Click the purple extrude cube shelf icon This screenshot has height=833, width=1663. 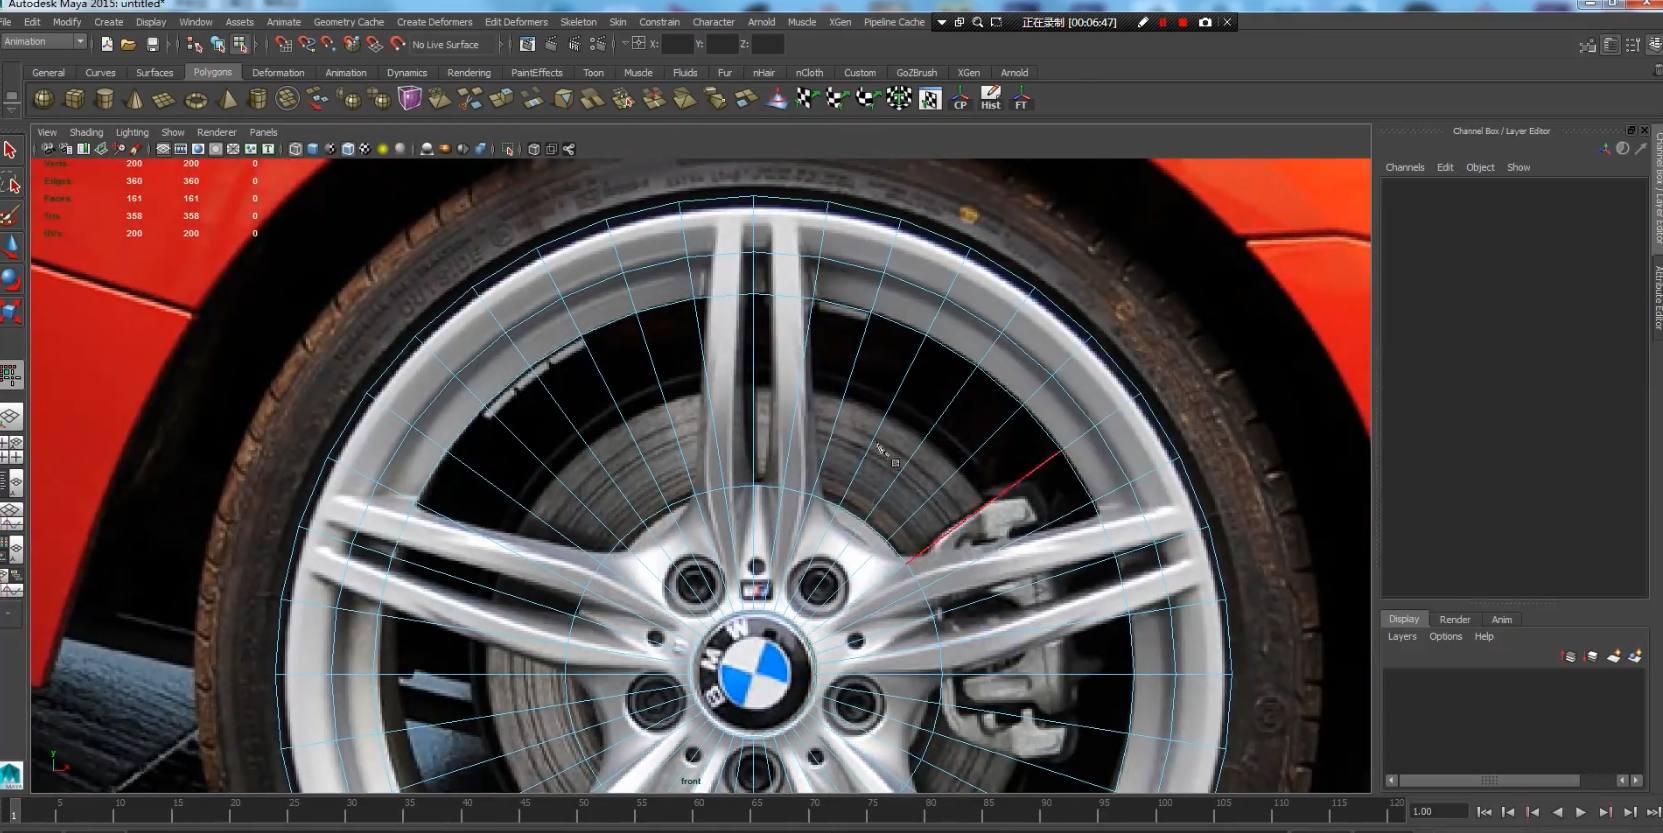(410, 98)
